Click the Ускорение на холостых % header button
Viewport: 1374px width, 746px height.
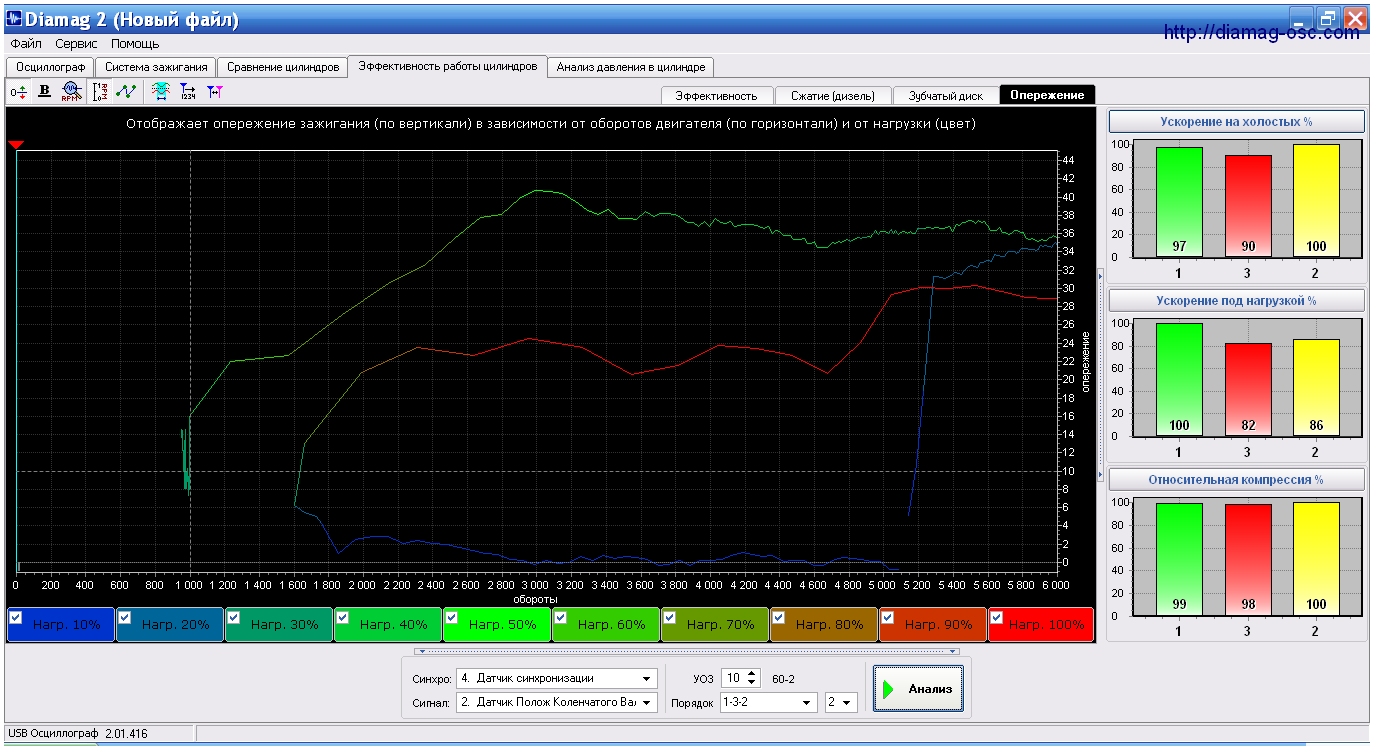pyautogui.click(x=1236, y=121)
